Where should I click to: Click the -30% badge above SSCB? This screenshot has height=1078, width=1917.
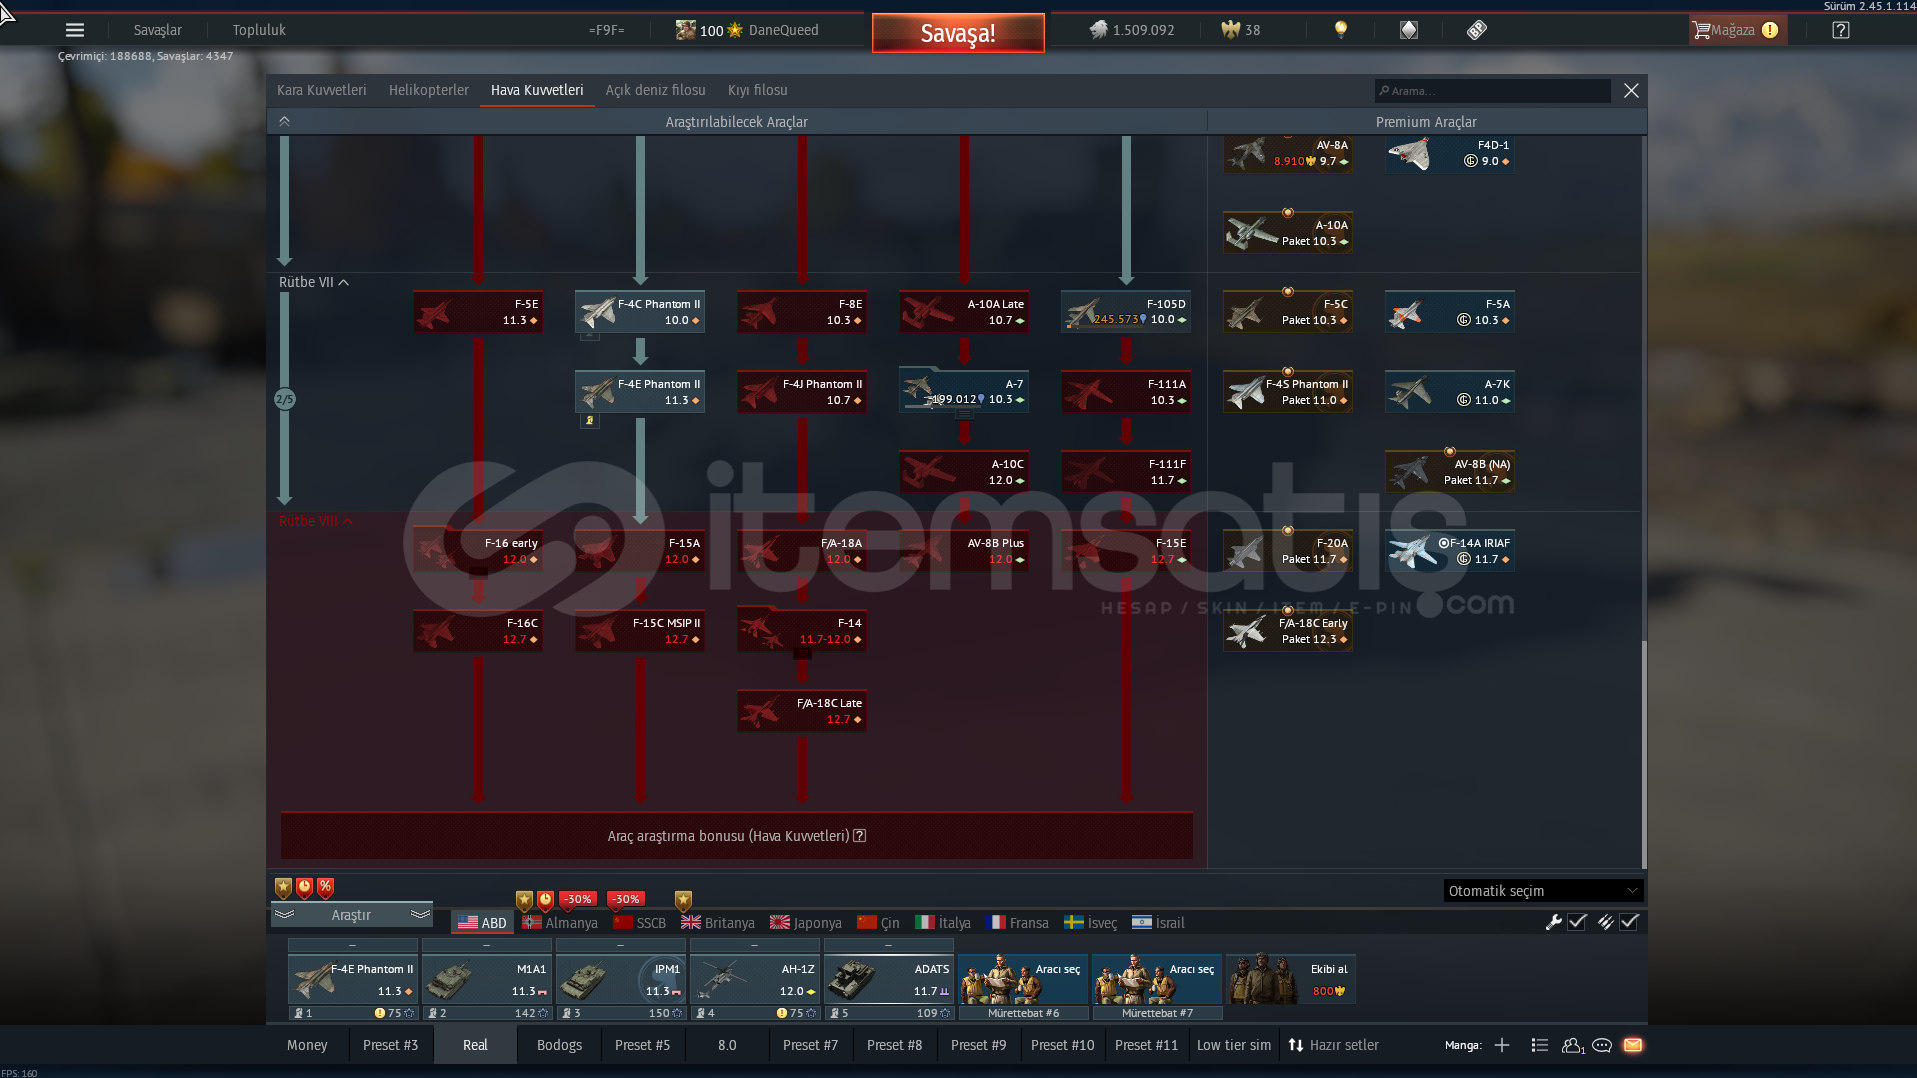[x=626, y=899]
